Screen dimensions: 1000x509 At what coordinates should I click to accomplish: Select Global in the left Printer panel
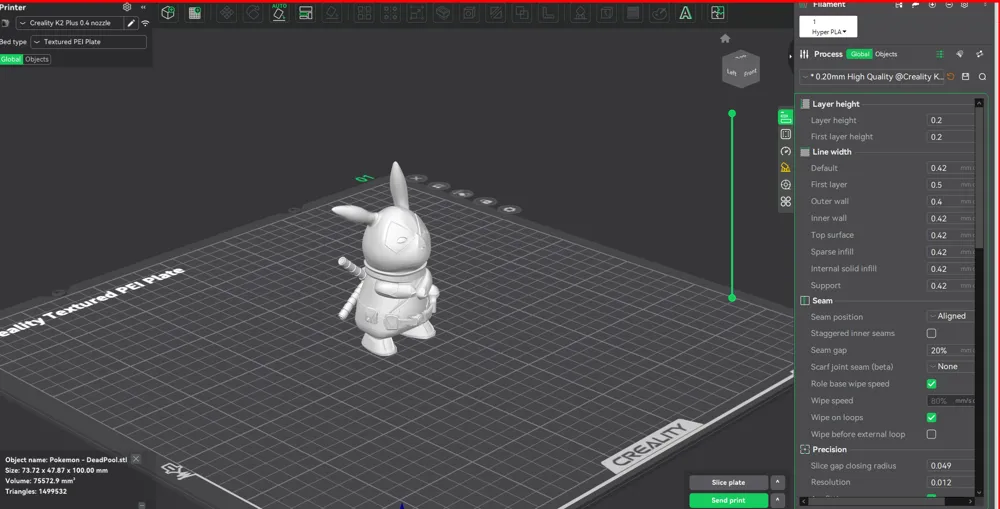11,59
